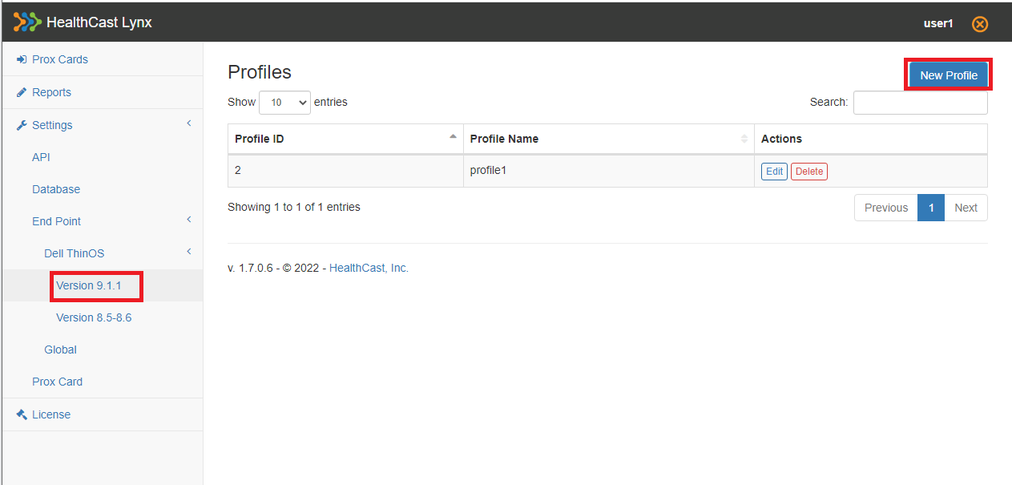
Task: Click the HealthCast Lynx title text
Action: pos(99,24)
